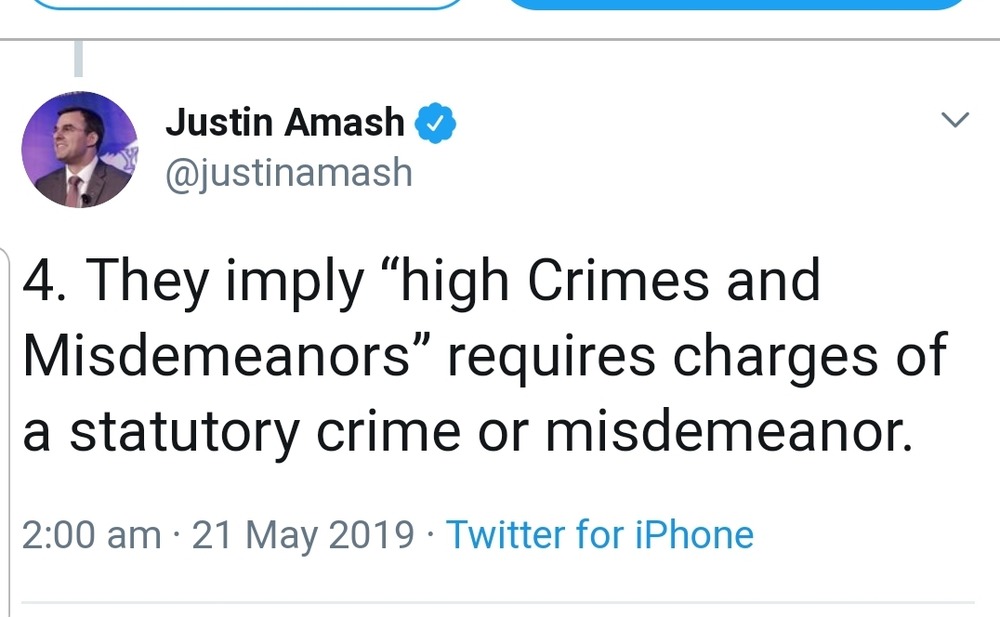
Task: Click the Twitter for iPhone source link
Action: pos(599,534)
